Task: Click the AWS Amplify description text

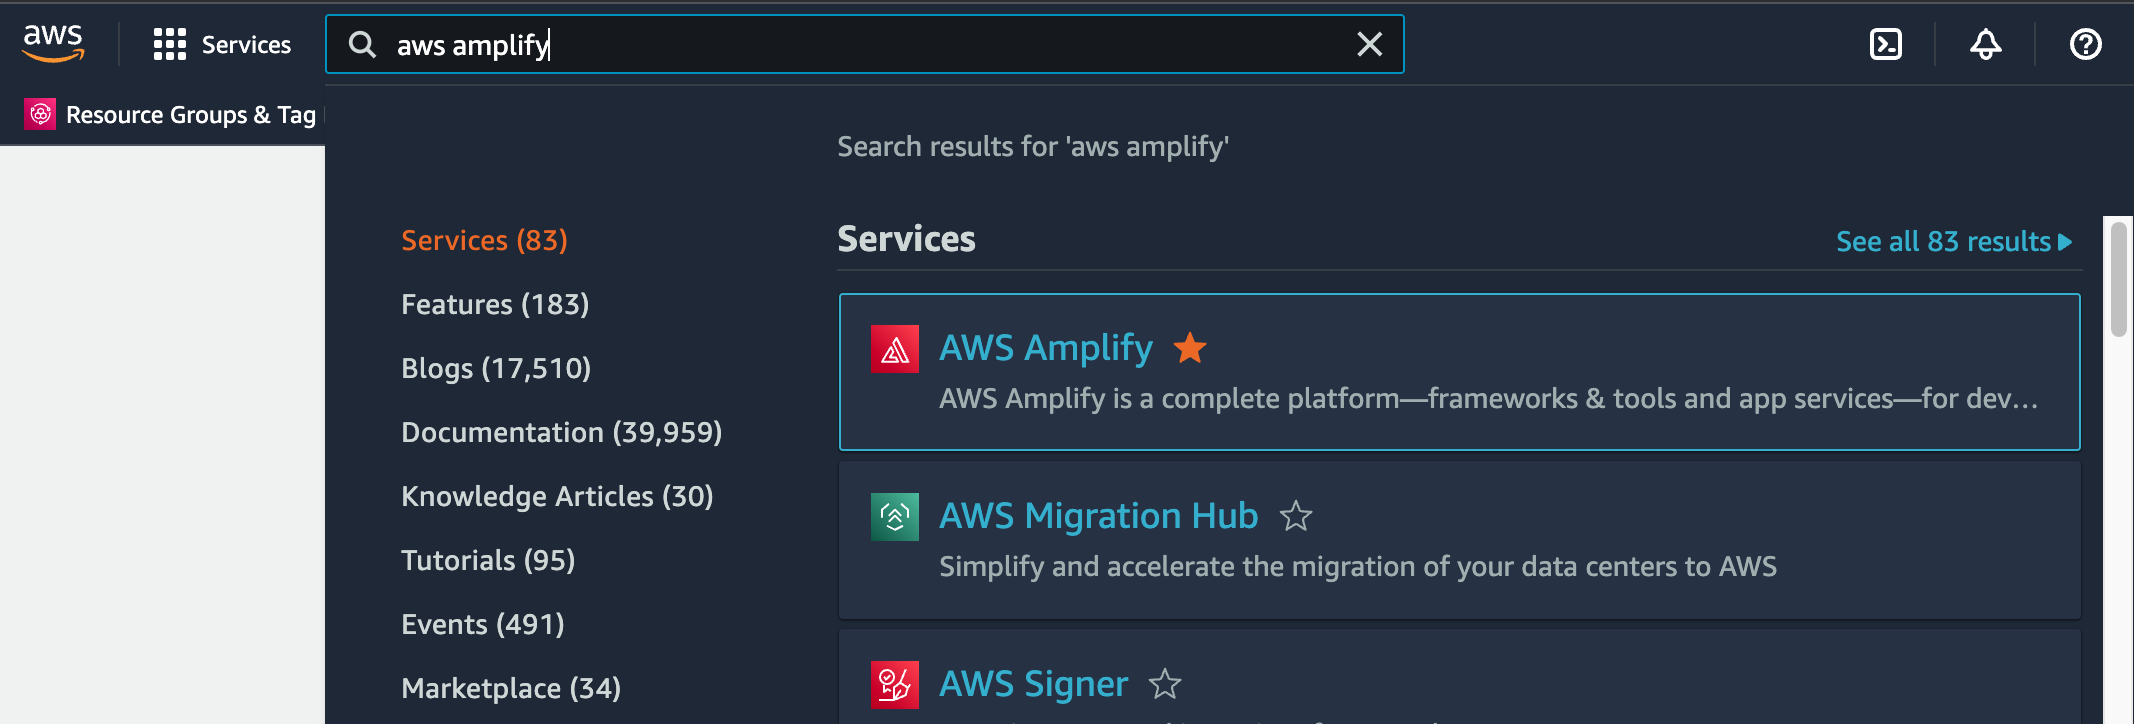Action: [1488, 399]
